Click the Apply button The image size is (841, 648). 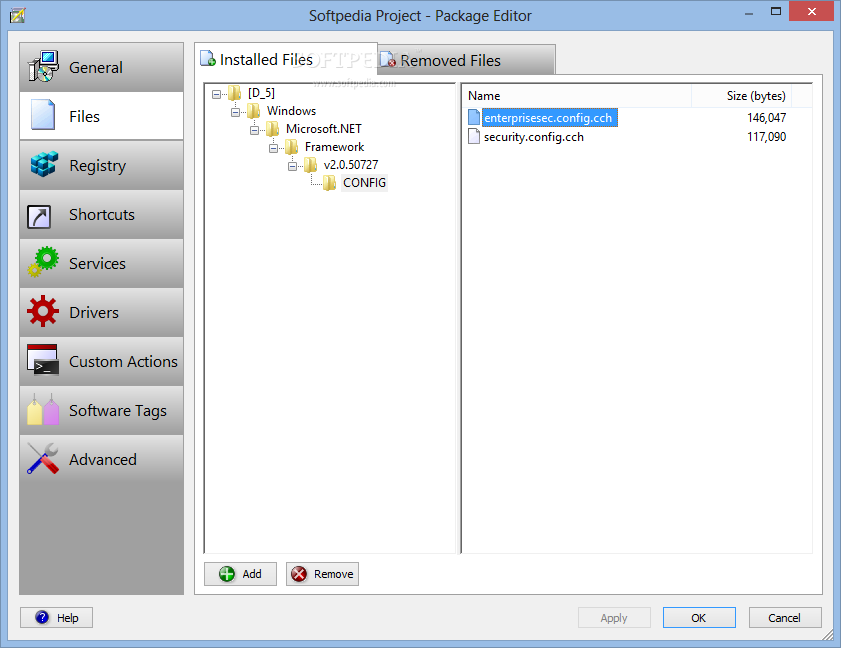(x=614, y=617)
